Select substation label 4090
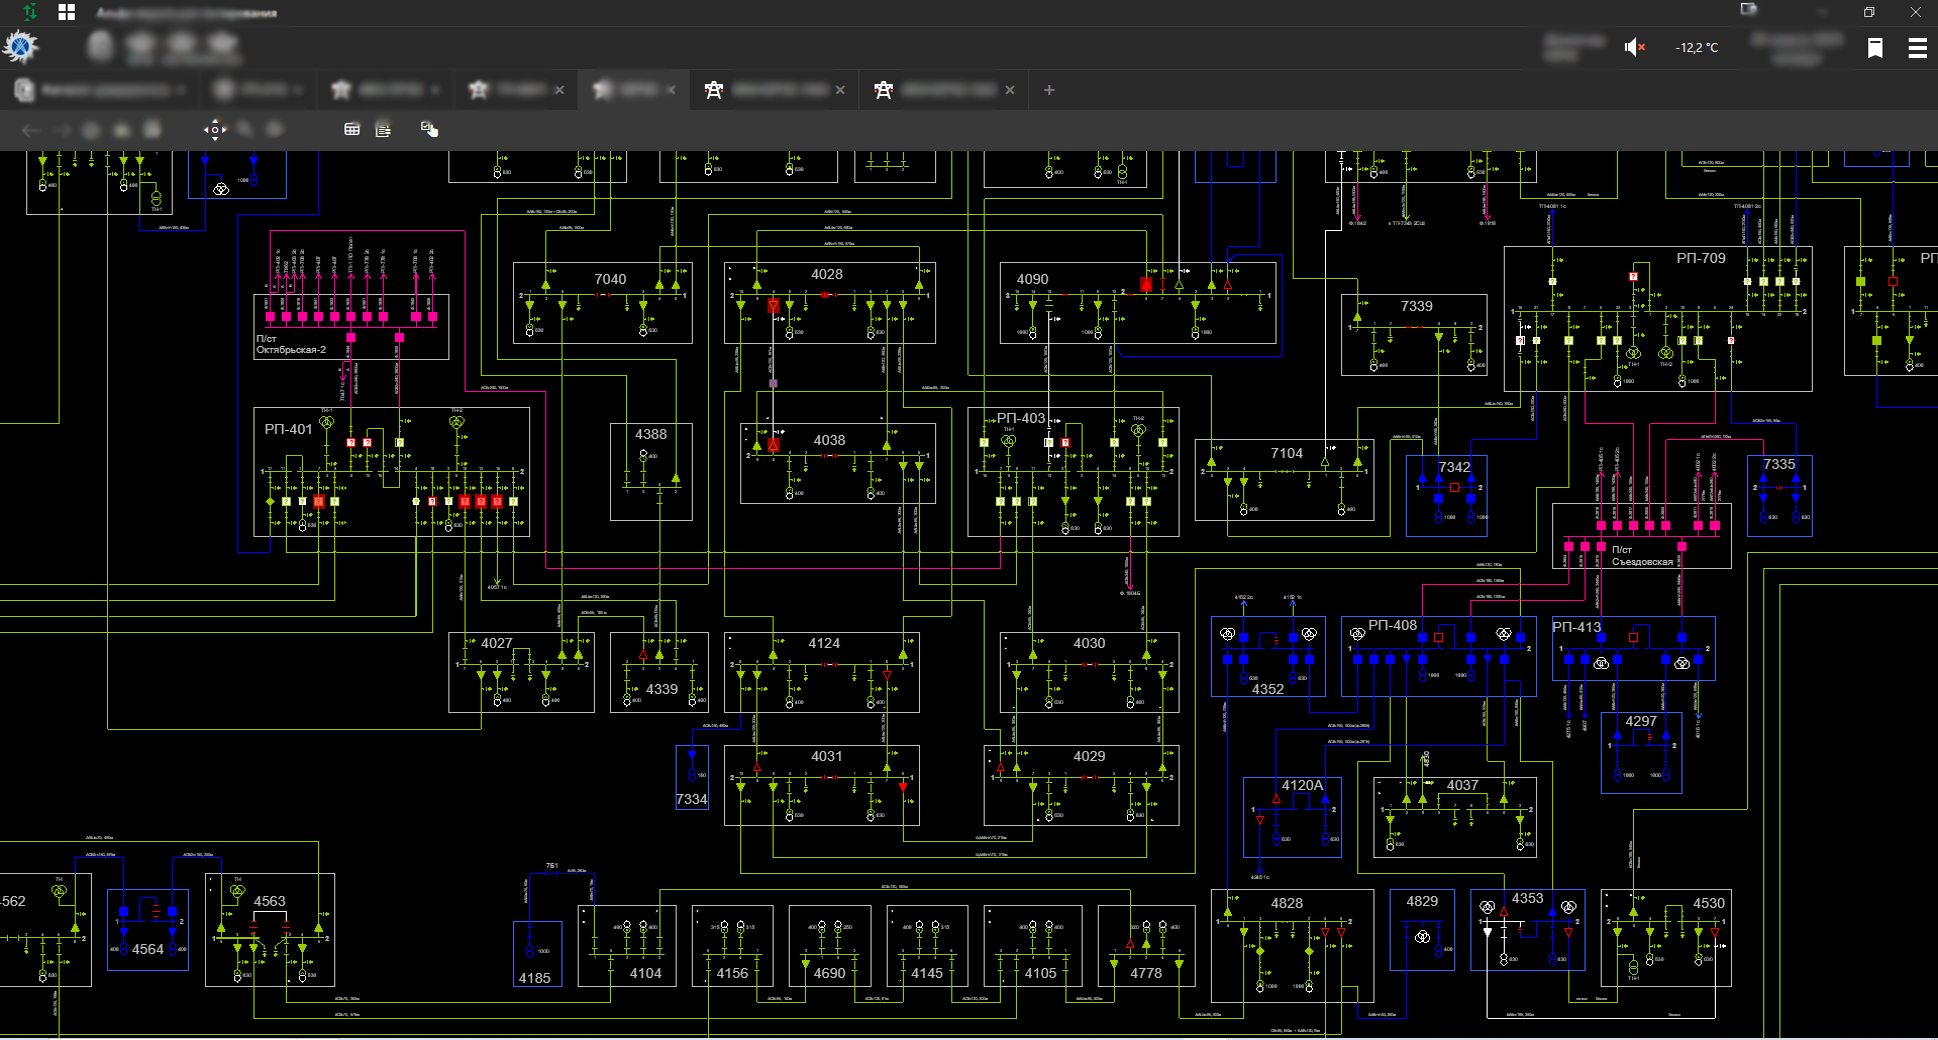The height and width of the screenshot is (1040, 1938). 1033,279
